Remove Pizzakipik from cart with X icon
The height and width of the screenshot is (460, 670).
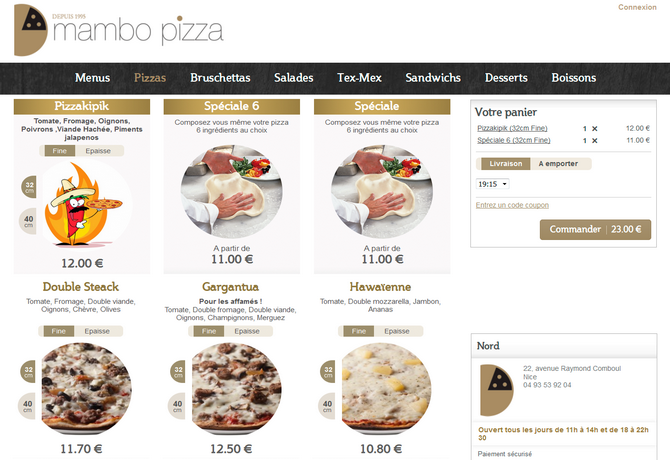point(594,129)
